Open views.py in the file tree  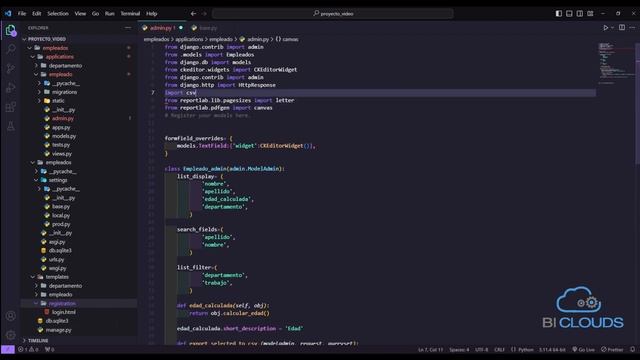pyautogui.click(x=62, y=154)
